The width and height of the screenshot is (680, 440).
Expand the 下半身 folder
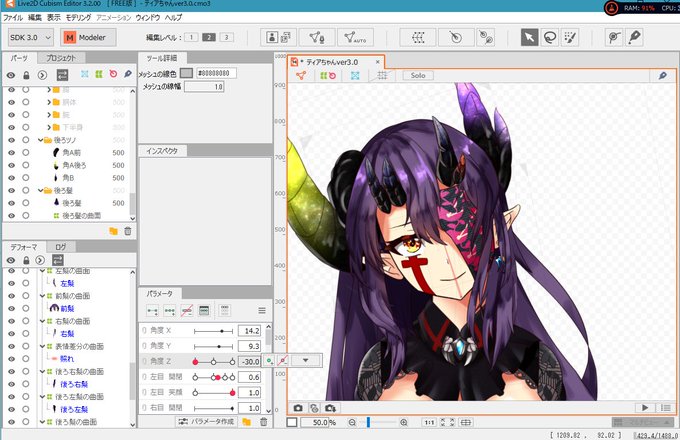[49, 127]
